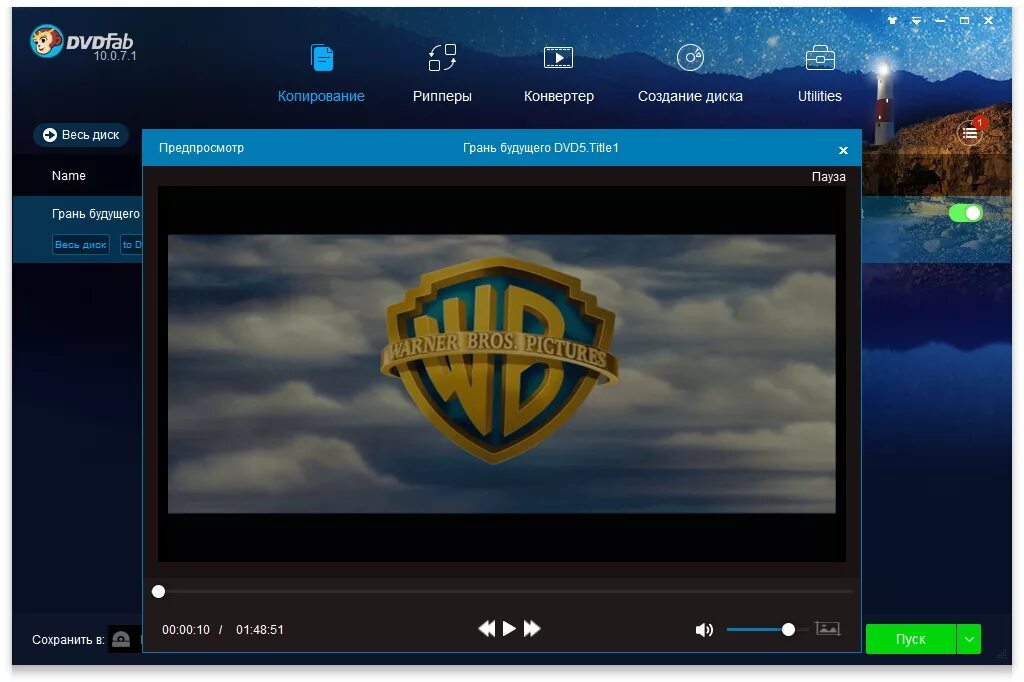The image size is (1024, 682).
Task: Click the green Пуск start button
Action: coord(910,639)
